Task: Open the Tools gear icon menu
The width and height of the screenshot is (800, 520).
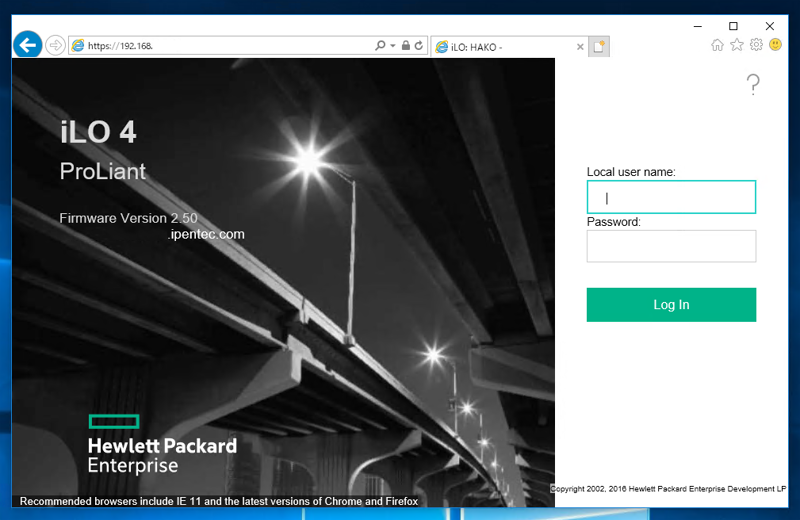Action: coord(756,45)
